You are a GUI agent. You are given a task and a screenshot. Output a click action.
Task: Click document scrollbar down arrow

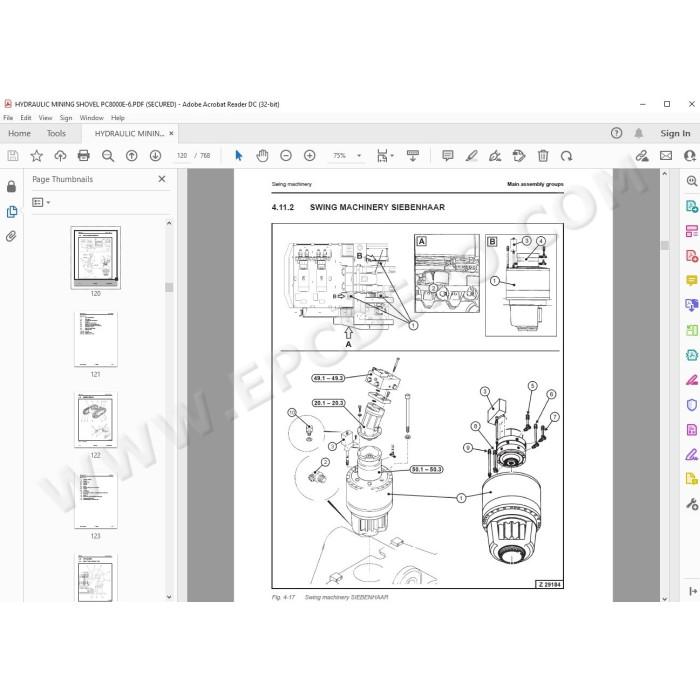coord(665,599)
